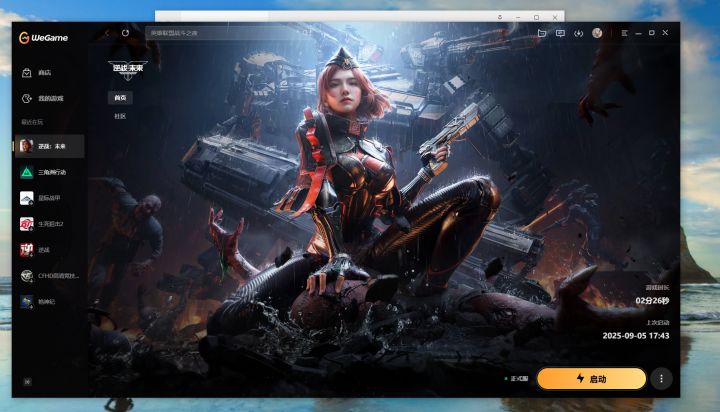This screenshot has height=412, width=720.
Task: Click the green triangle 三角洲行动 icon
Action: click(27, 172)
